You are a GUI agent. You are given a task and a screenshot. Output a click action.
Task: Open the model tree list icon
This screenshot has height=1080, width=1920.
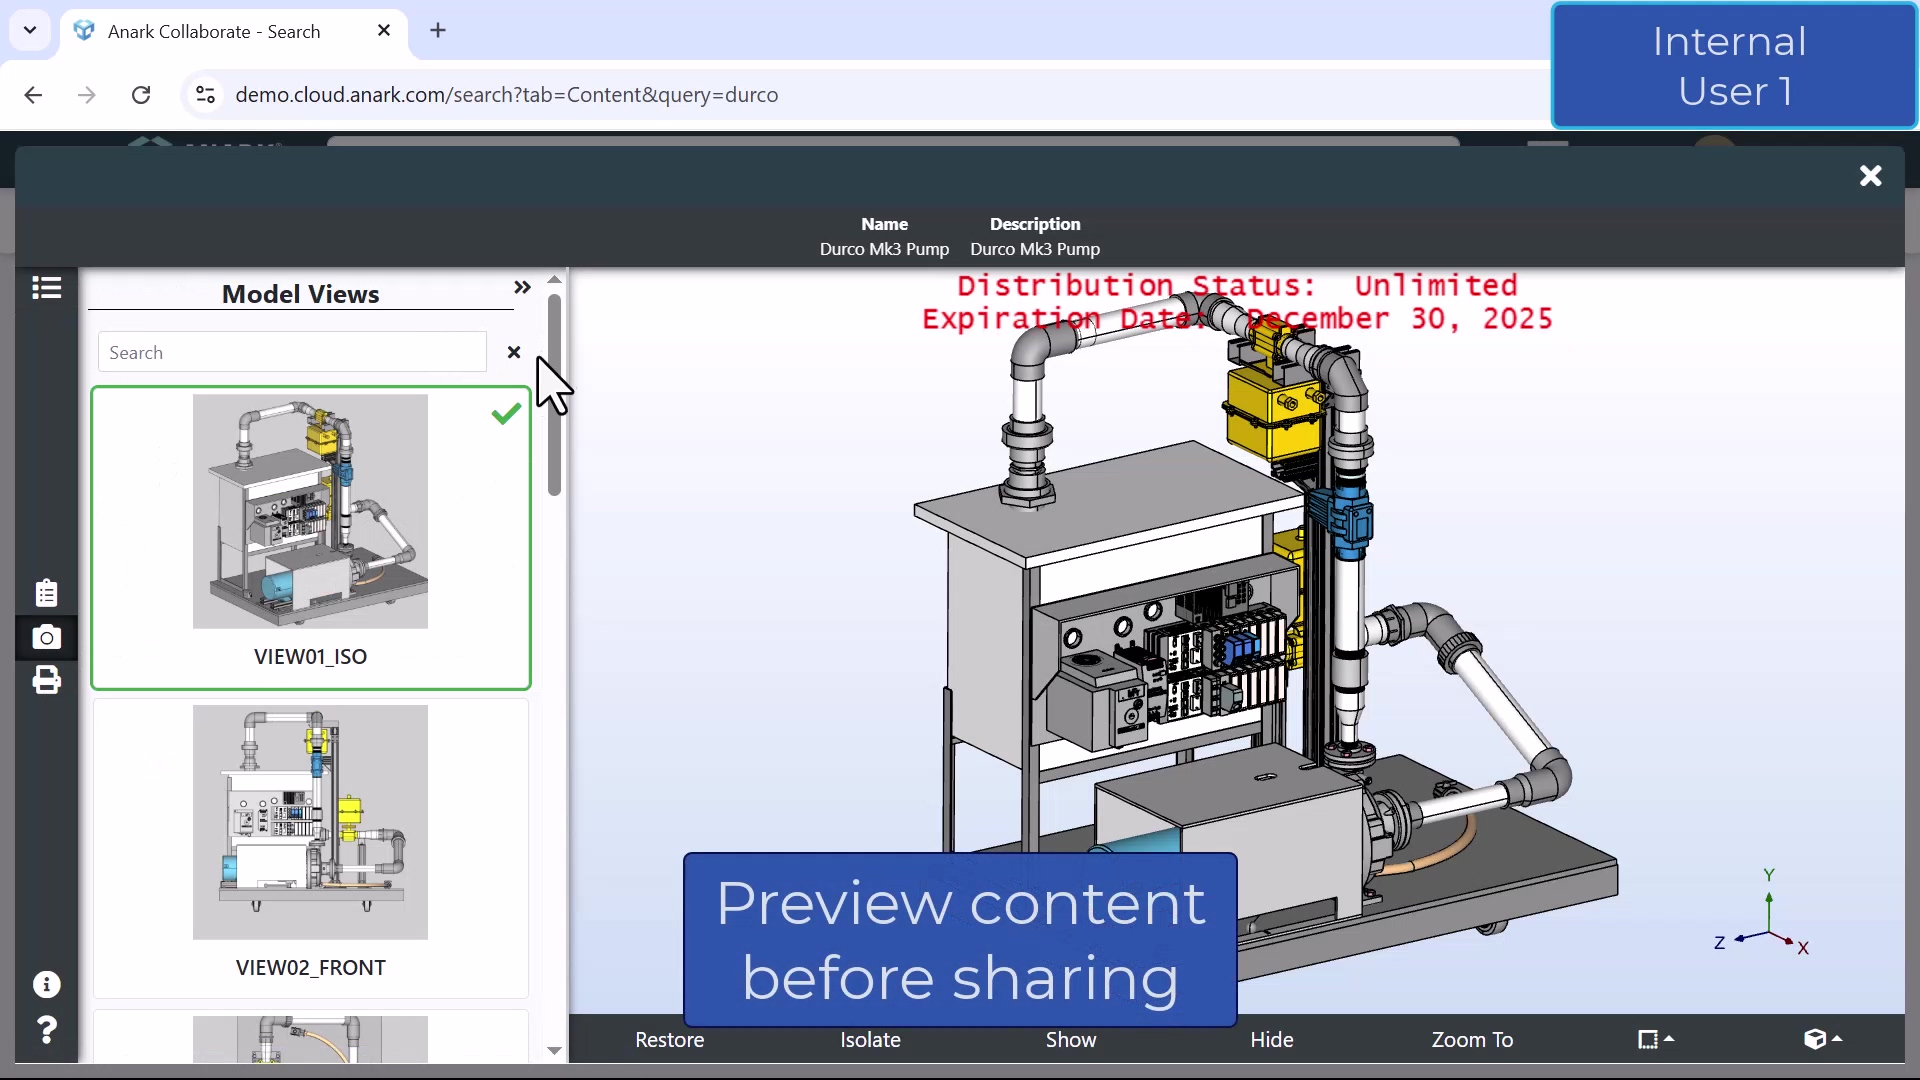(x=46, y=288)
